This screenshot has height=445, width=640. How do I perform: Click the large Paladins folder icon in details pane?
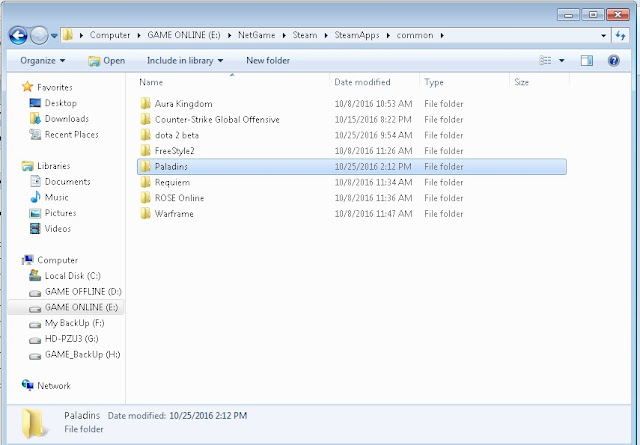click(33, 423)
